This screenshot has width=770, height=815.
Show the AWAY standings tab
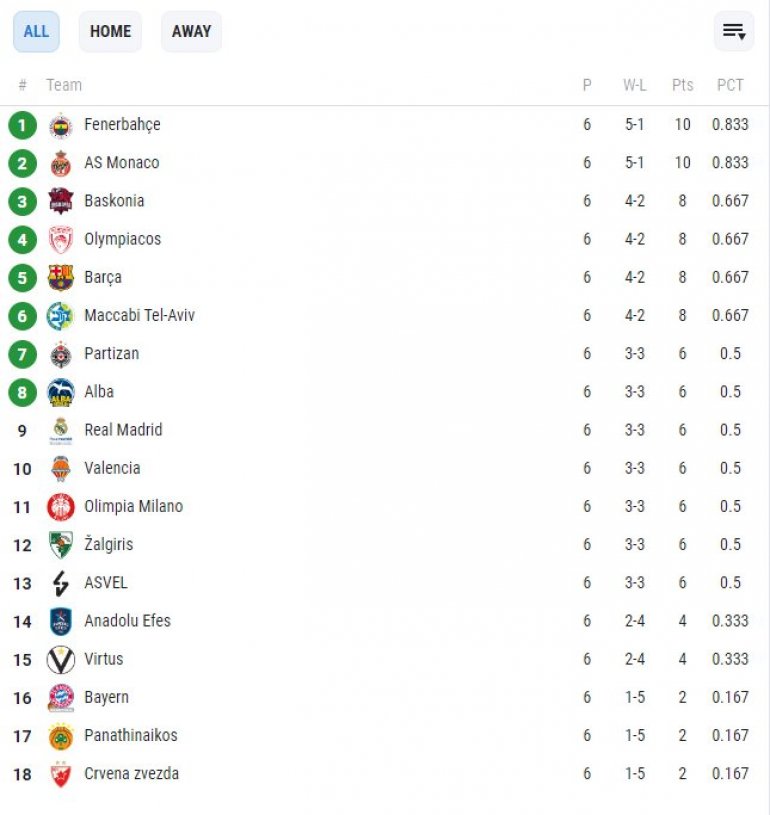click(191, 32)
